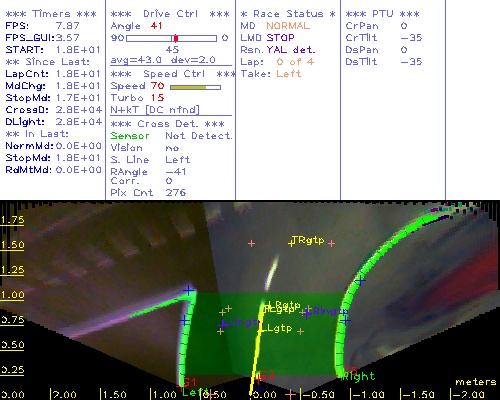Click the blue LLngtp cross marker
This screenshot has height=400, width=500.
[x=223, y=323]
